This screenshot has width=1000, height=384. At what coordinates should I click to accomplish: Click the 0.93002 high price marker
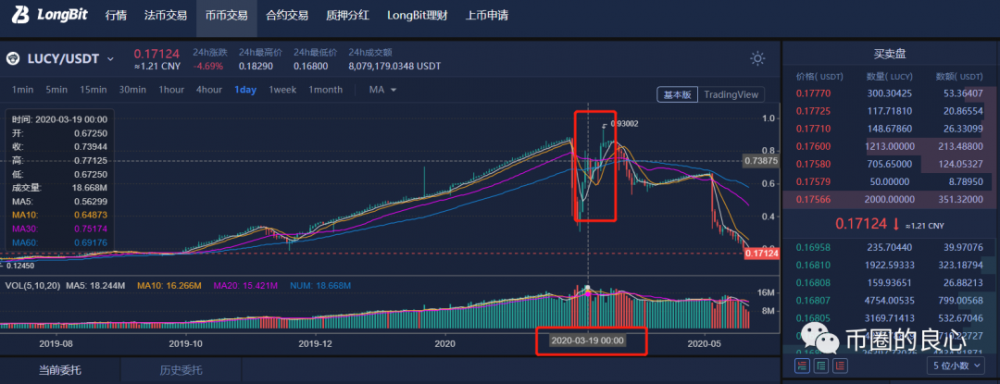pos(624,124)
